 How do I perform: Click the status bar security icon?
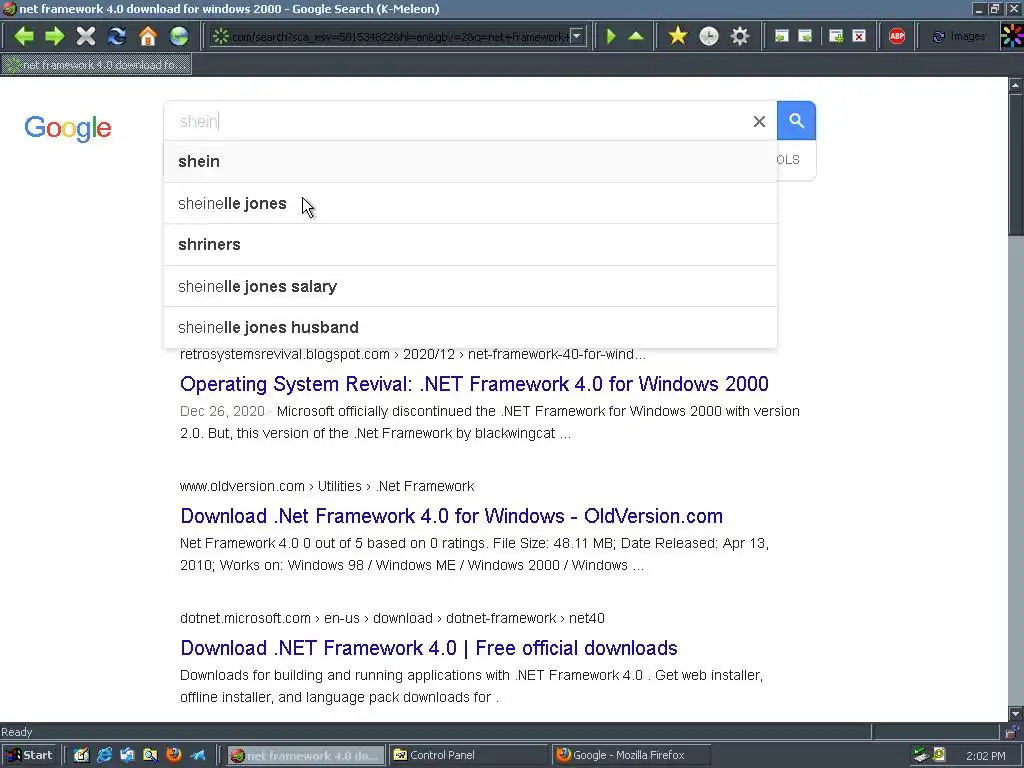[1012, 731]
